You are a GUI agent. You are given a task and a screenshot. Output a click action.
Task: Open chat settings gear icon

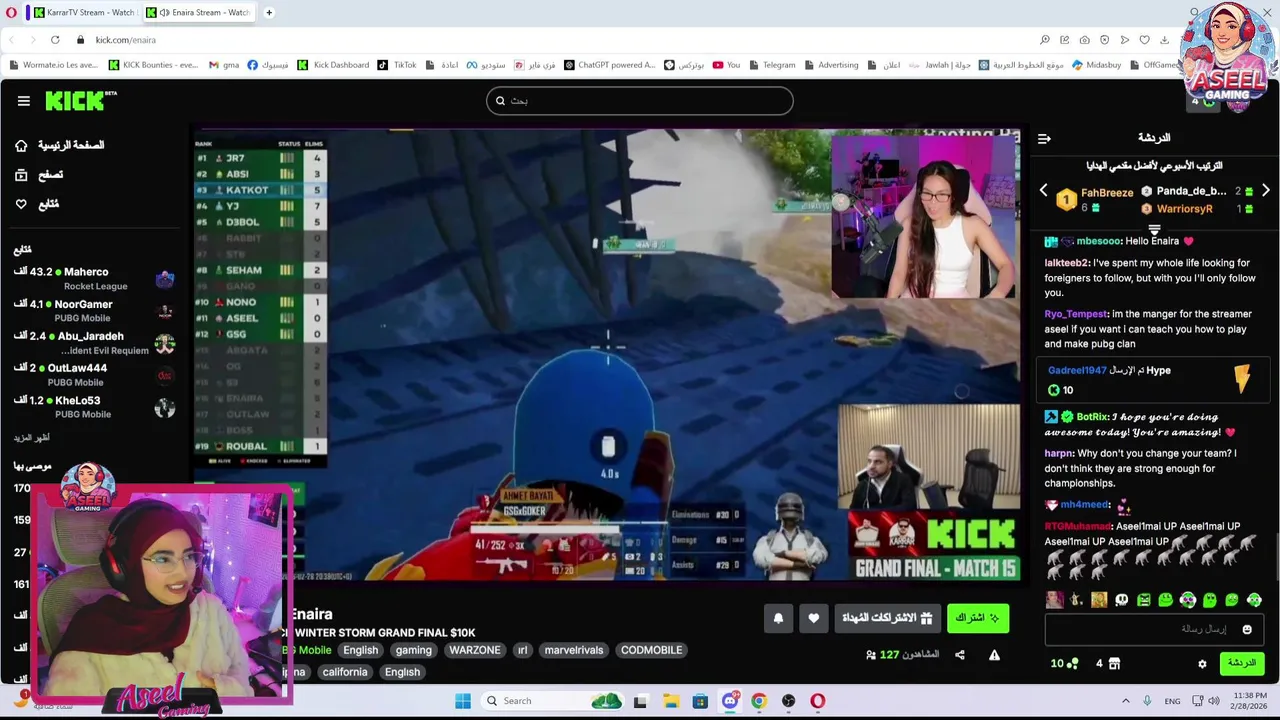coord(1202,663)
